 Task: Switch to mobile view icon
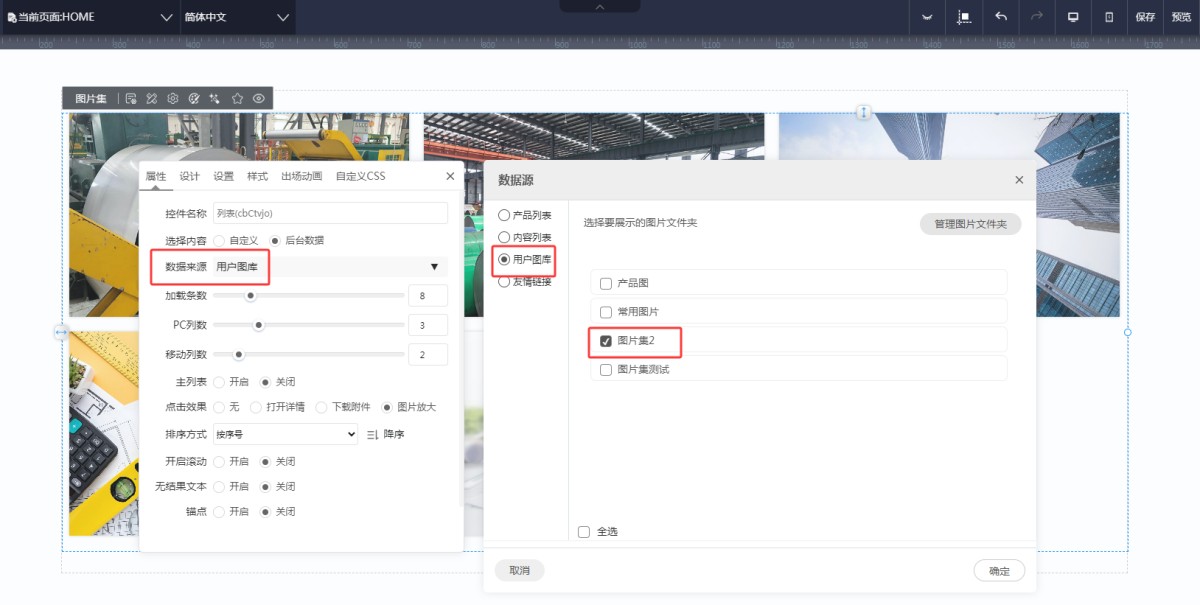1109,17
